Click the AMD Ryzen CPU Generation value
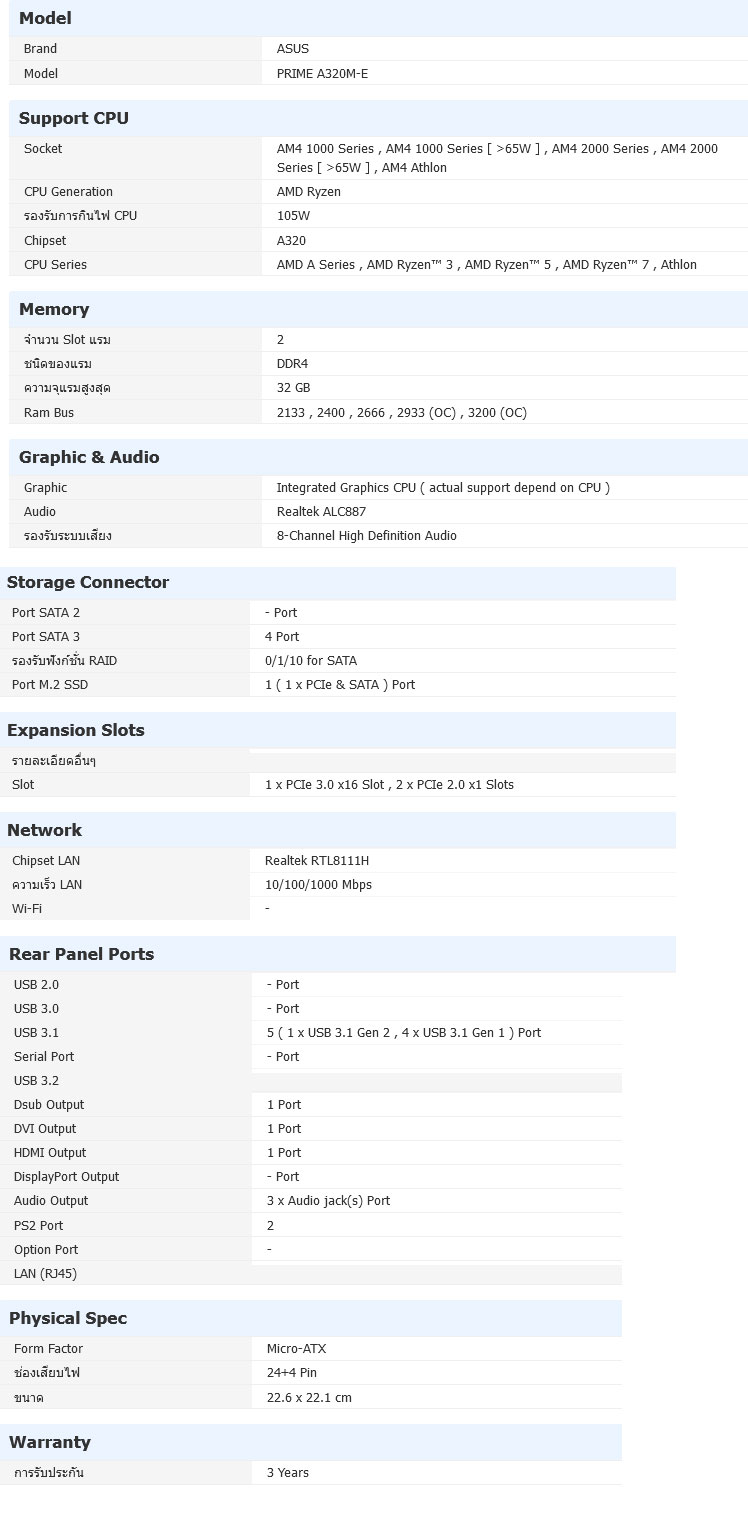Screen dimensions: 748x1537 click(x=309, y=192)
